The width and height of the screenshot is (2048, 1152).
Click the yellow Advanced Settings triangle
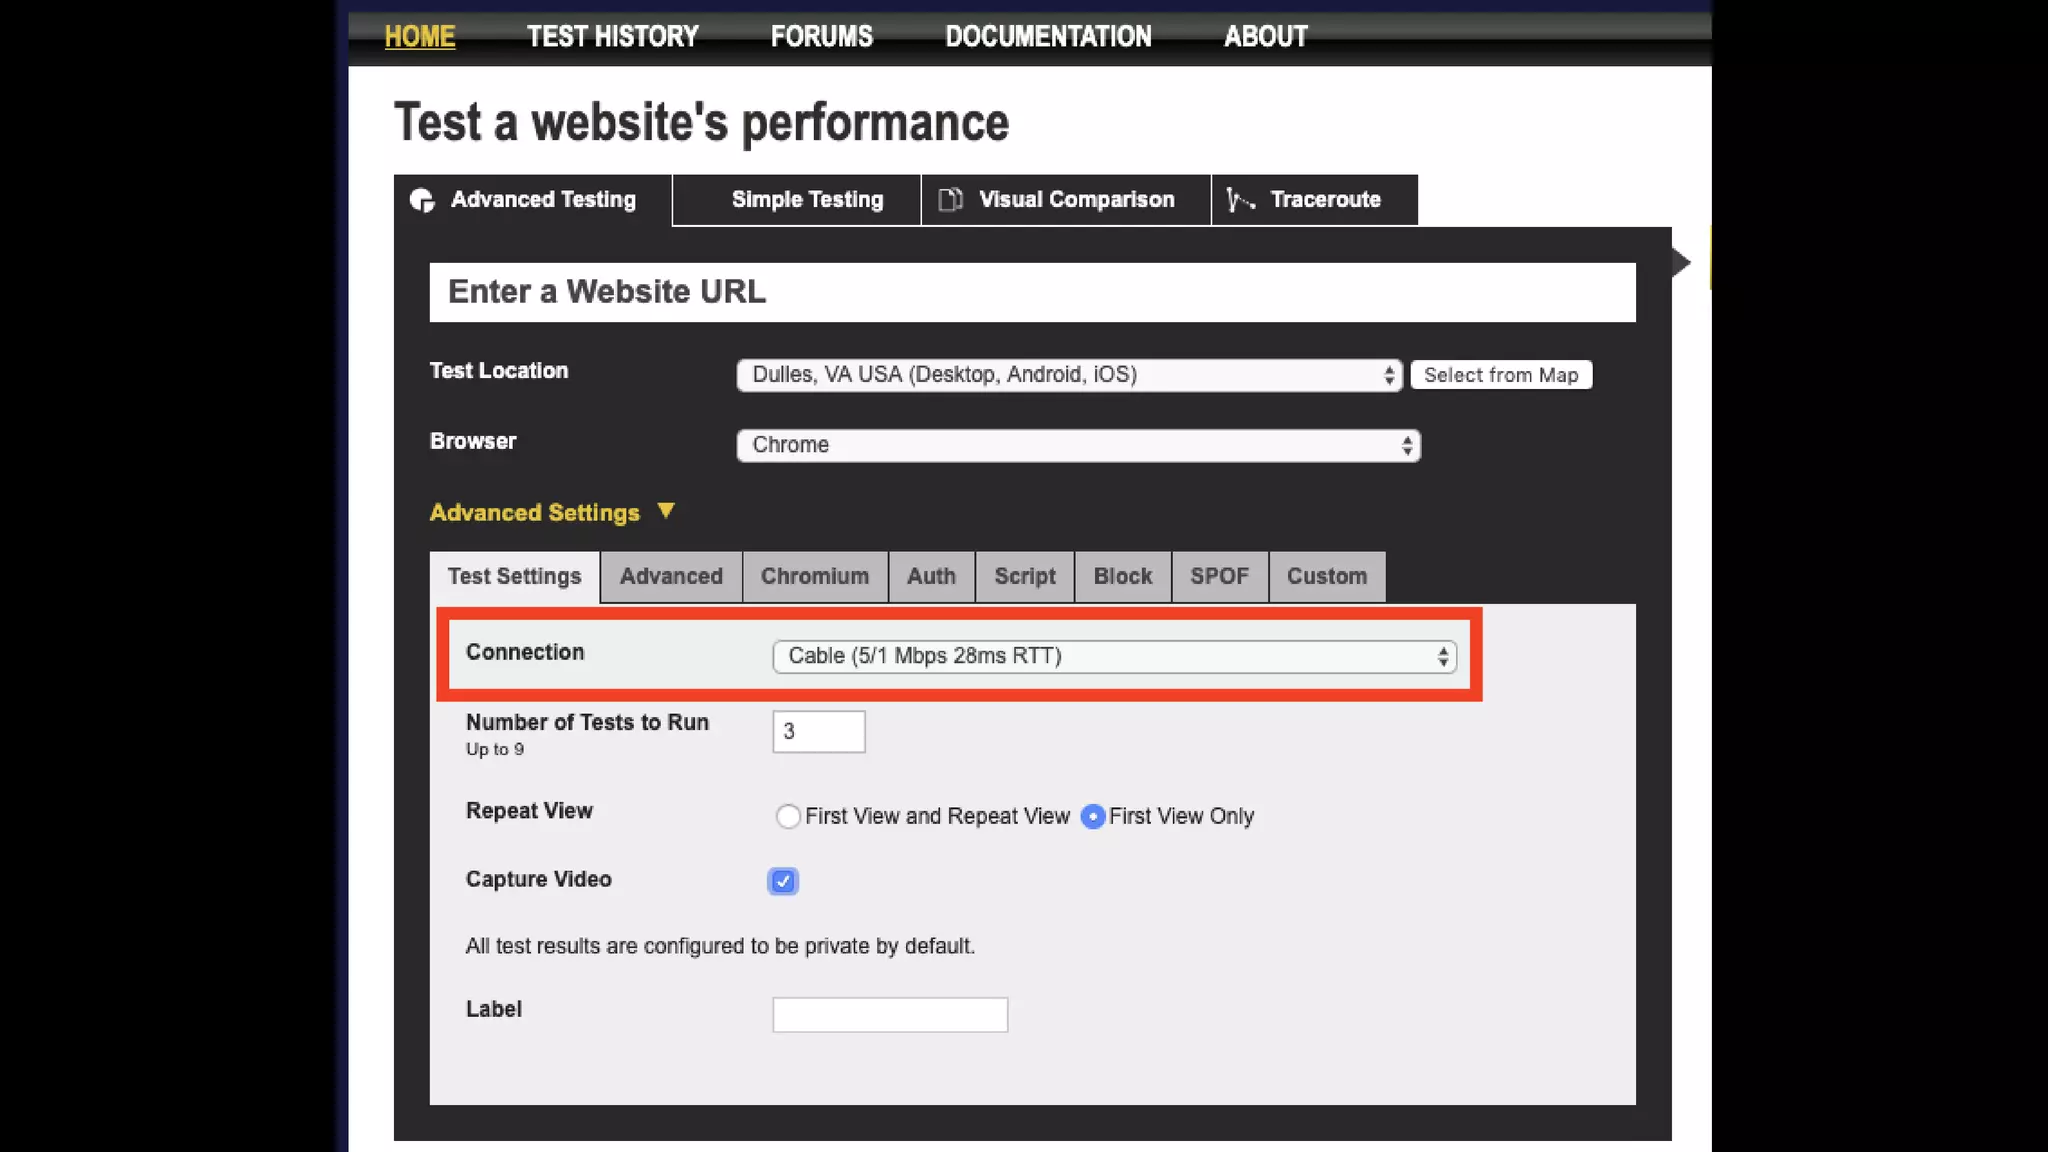666,511
